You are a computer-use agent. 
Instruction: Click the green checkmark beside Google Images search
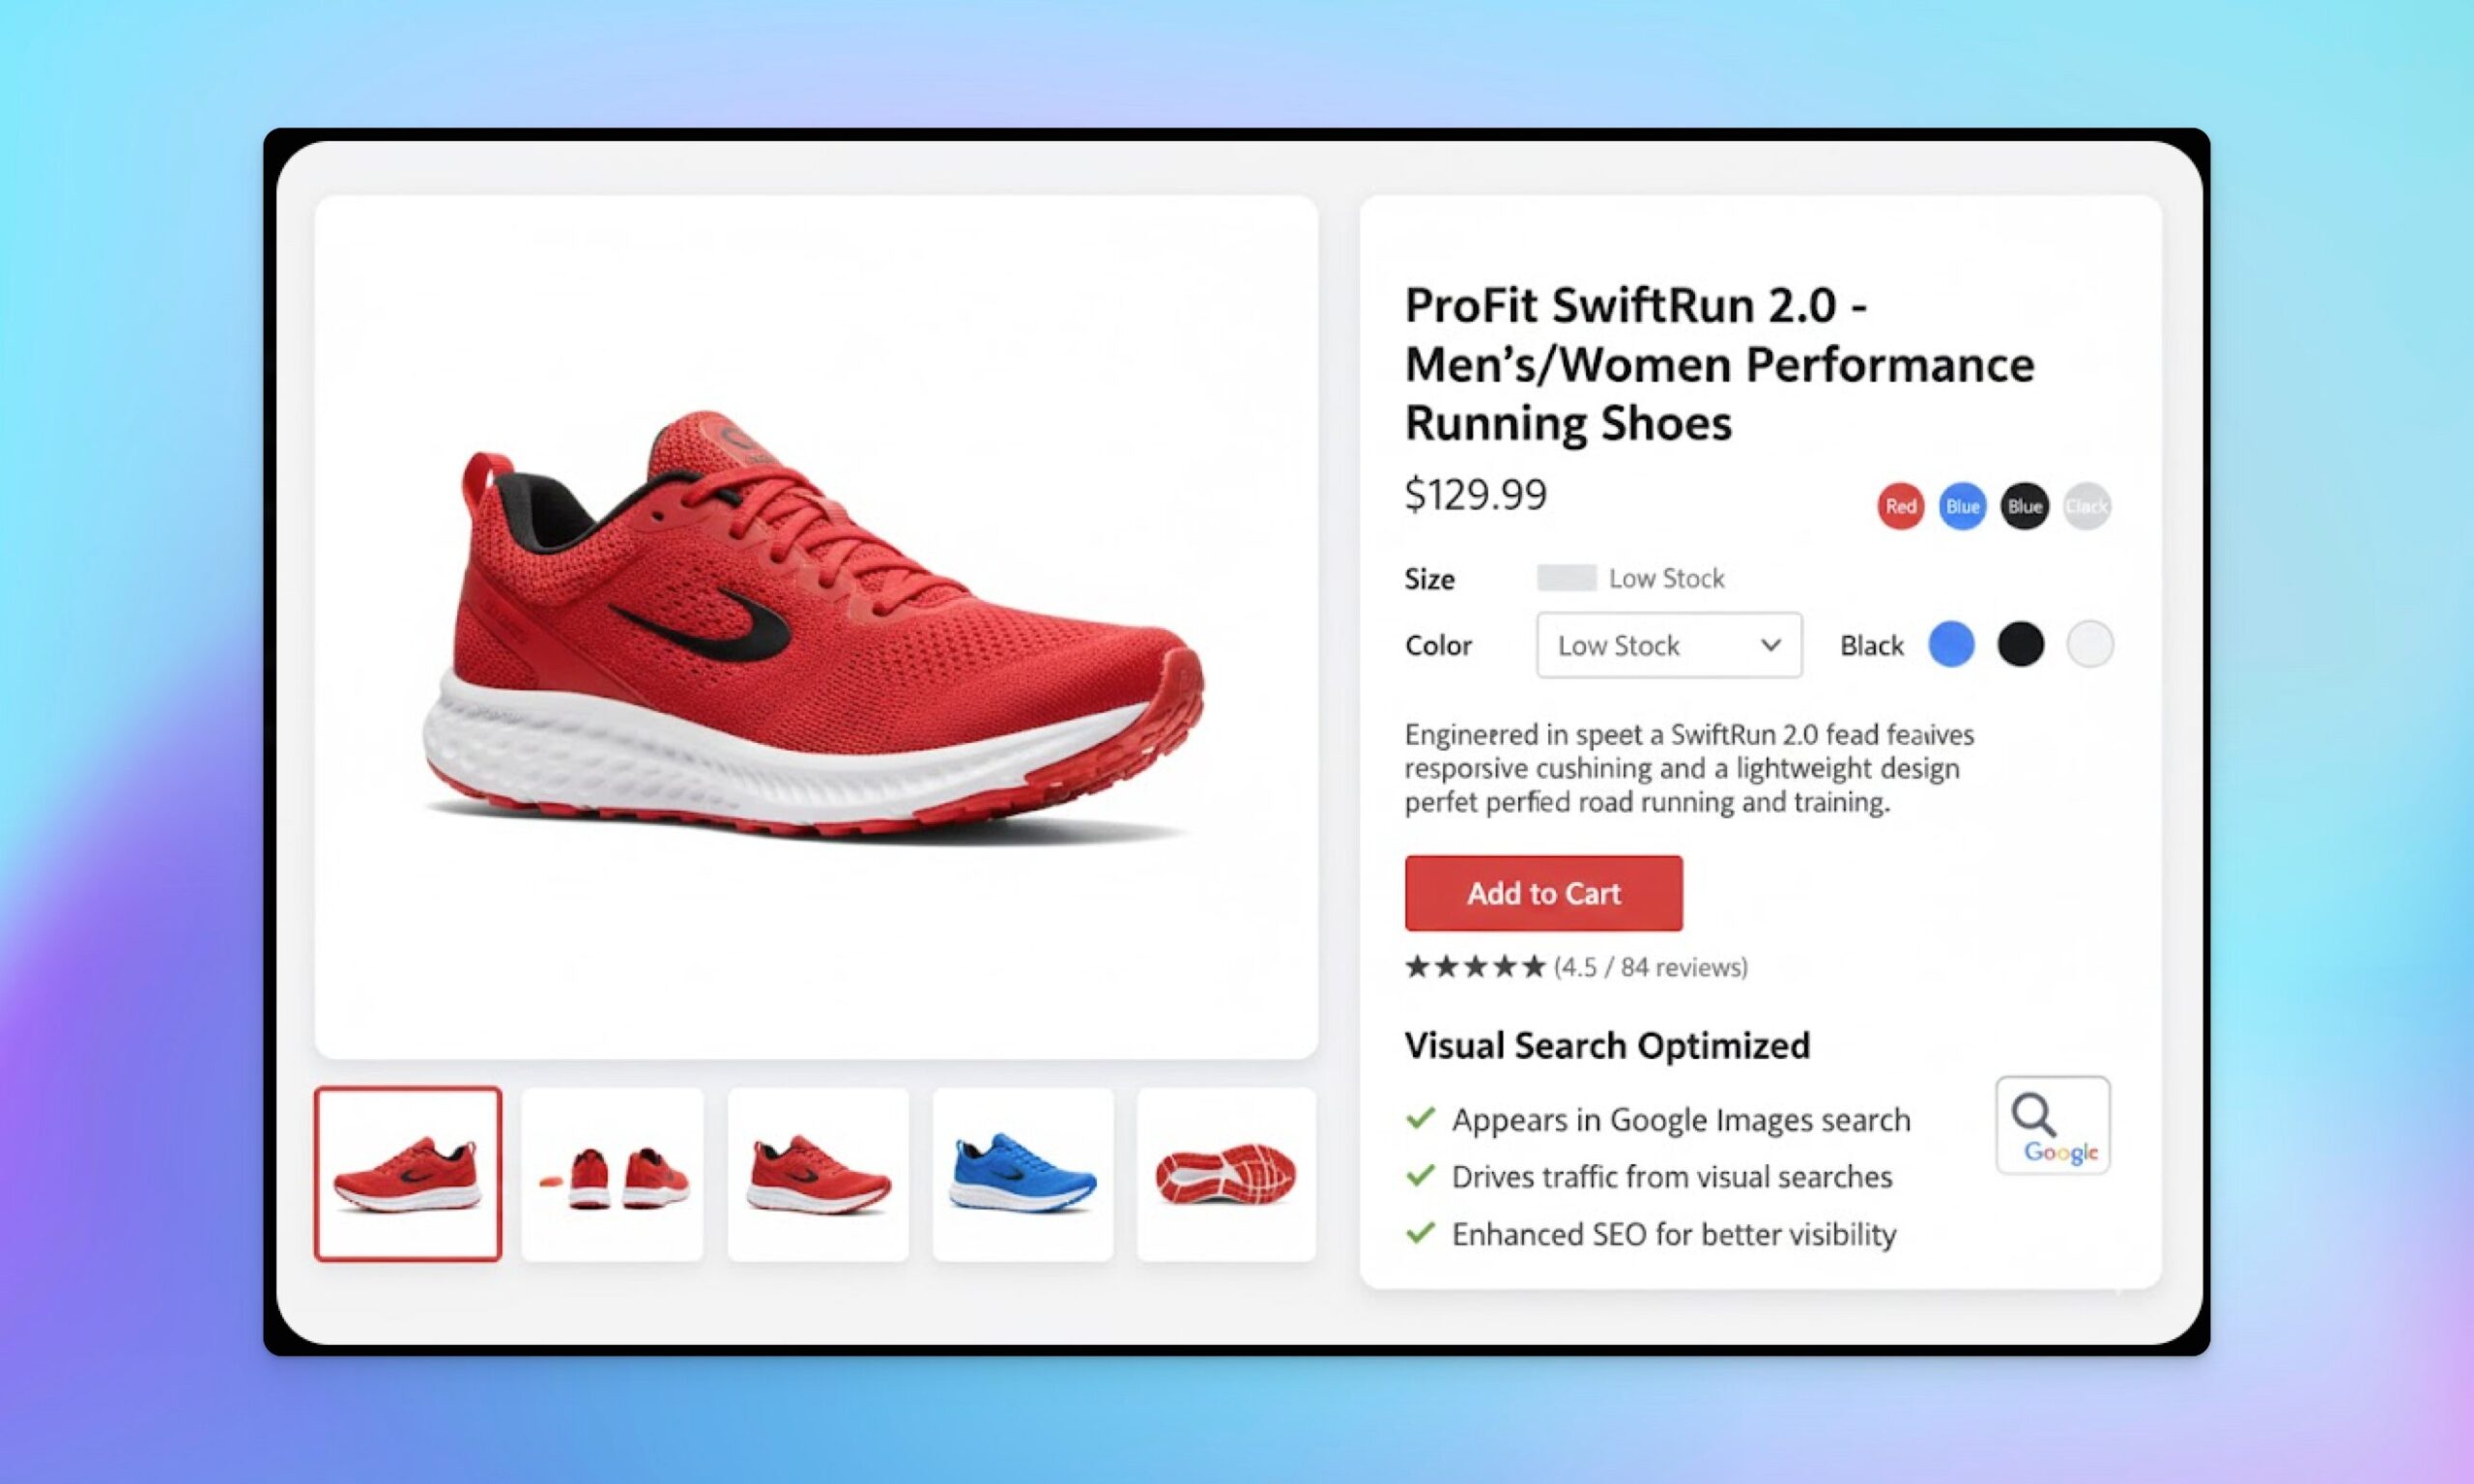tap(1420, 1118)
